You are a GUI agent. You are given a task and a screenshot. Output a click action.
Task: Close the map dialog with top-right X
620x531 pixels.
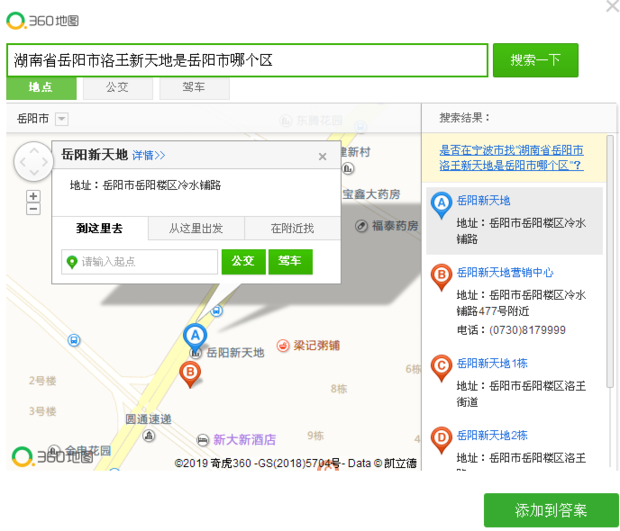(612, 6)
